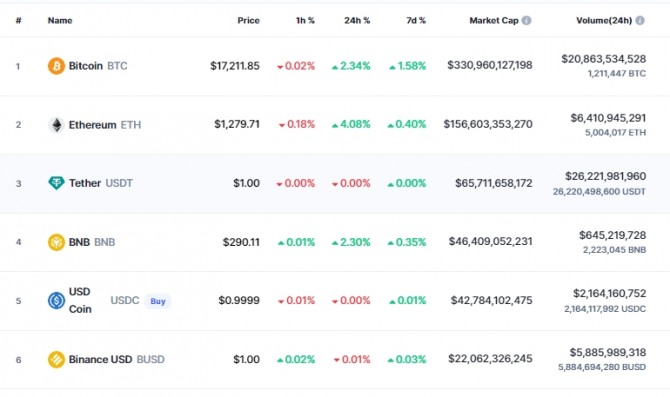Click Bitcoin volume $20,863,534,528

click(604, 59)
